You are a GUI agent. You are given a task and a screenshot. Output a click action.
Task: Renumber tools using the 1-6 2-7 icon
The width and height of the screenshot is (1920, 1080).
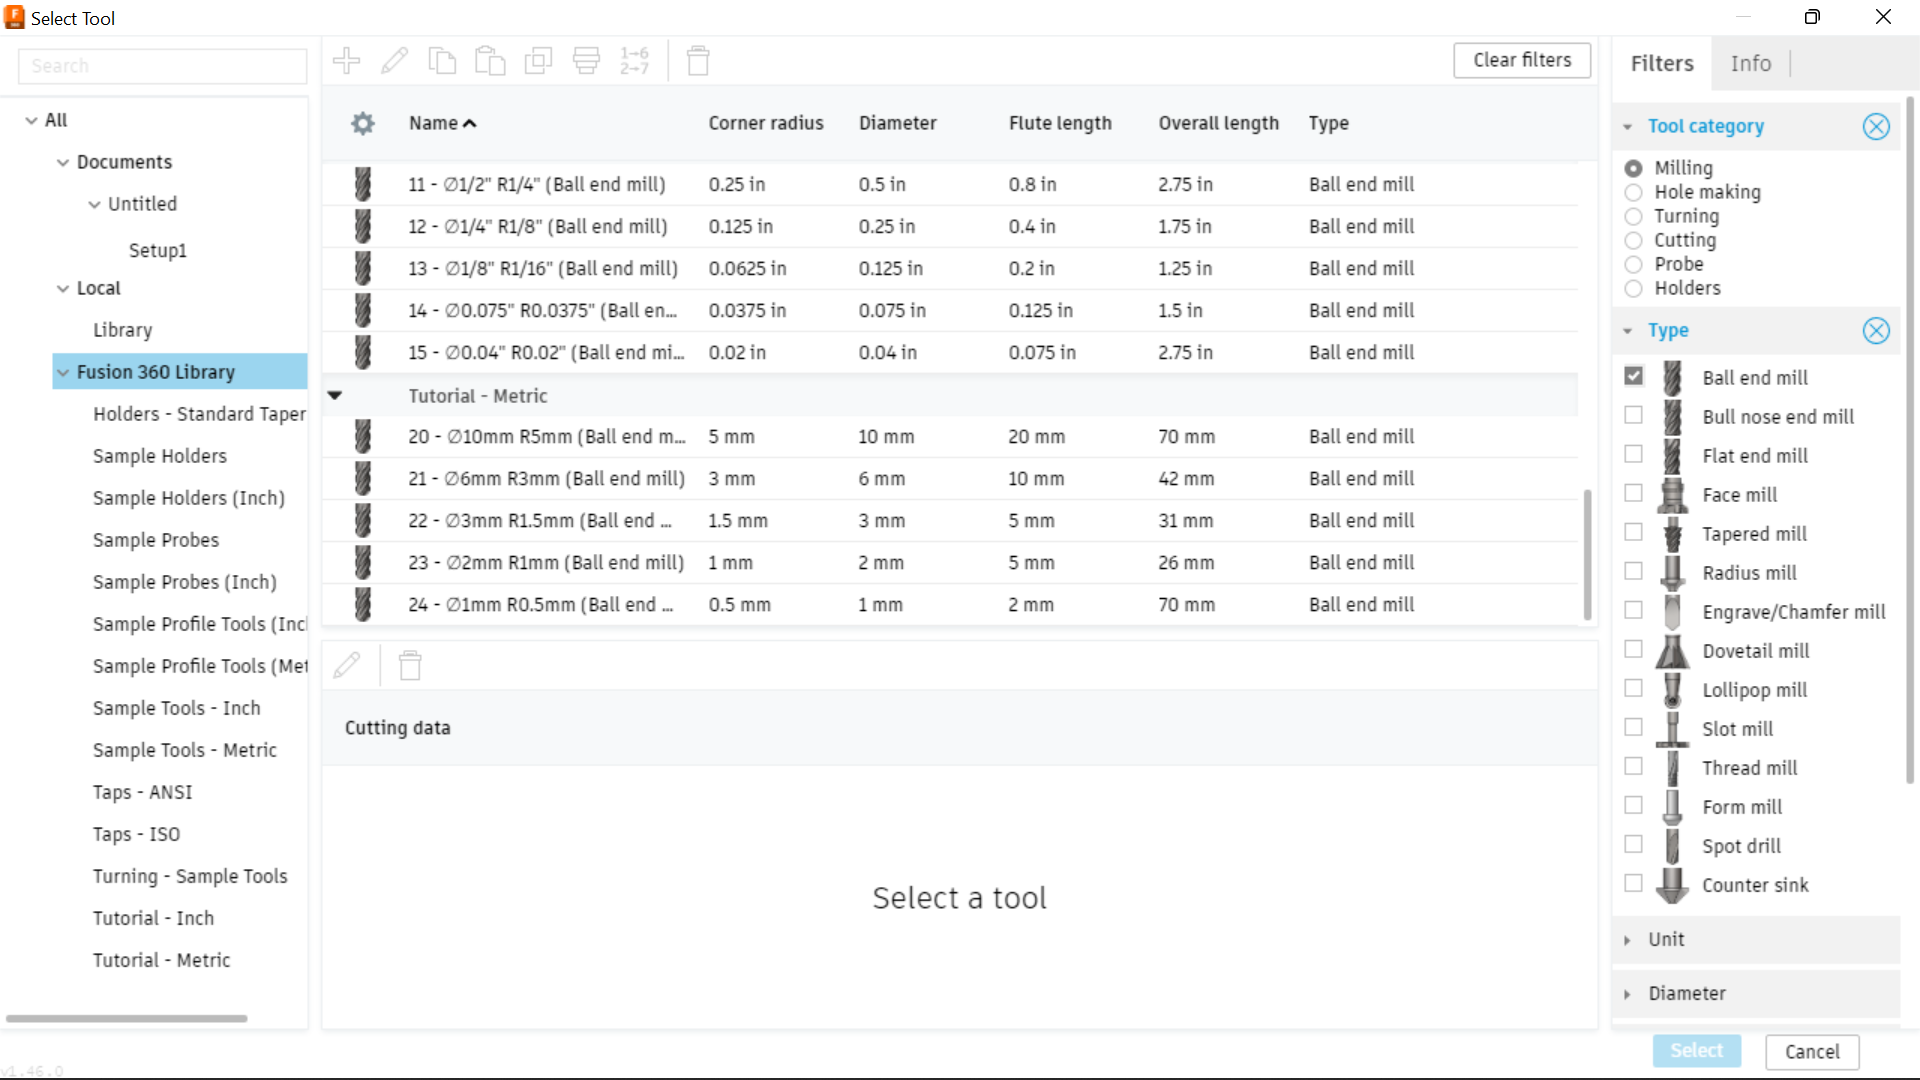pyautogui.click(x=634, y=60)
